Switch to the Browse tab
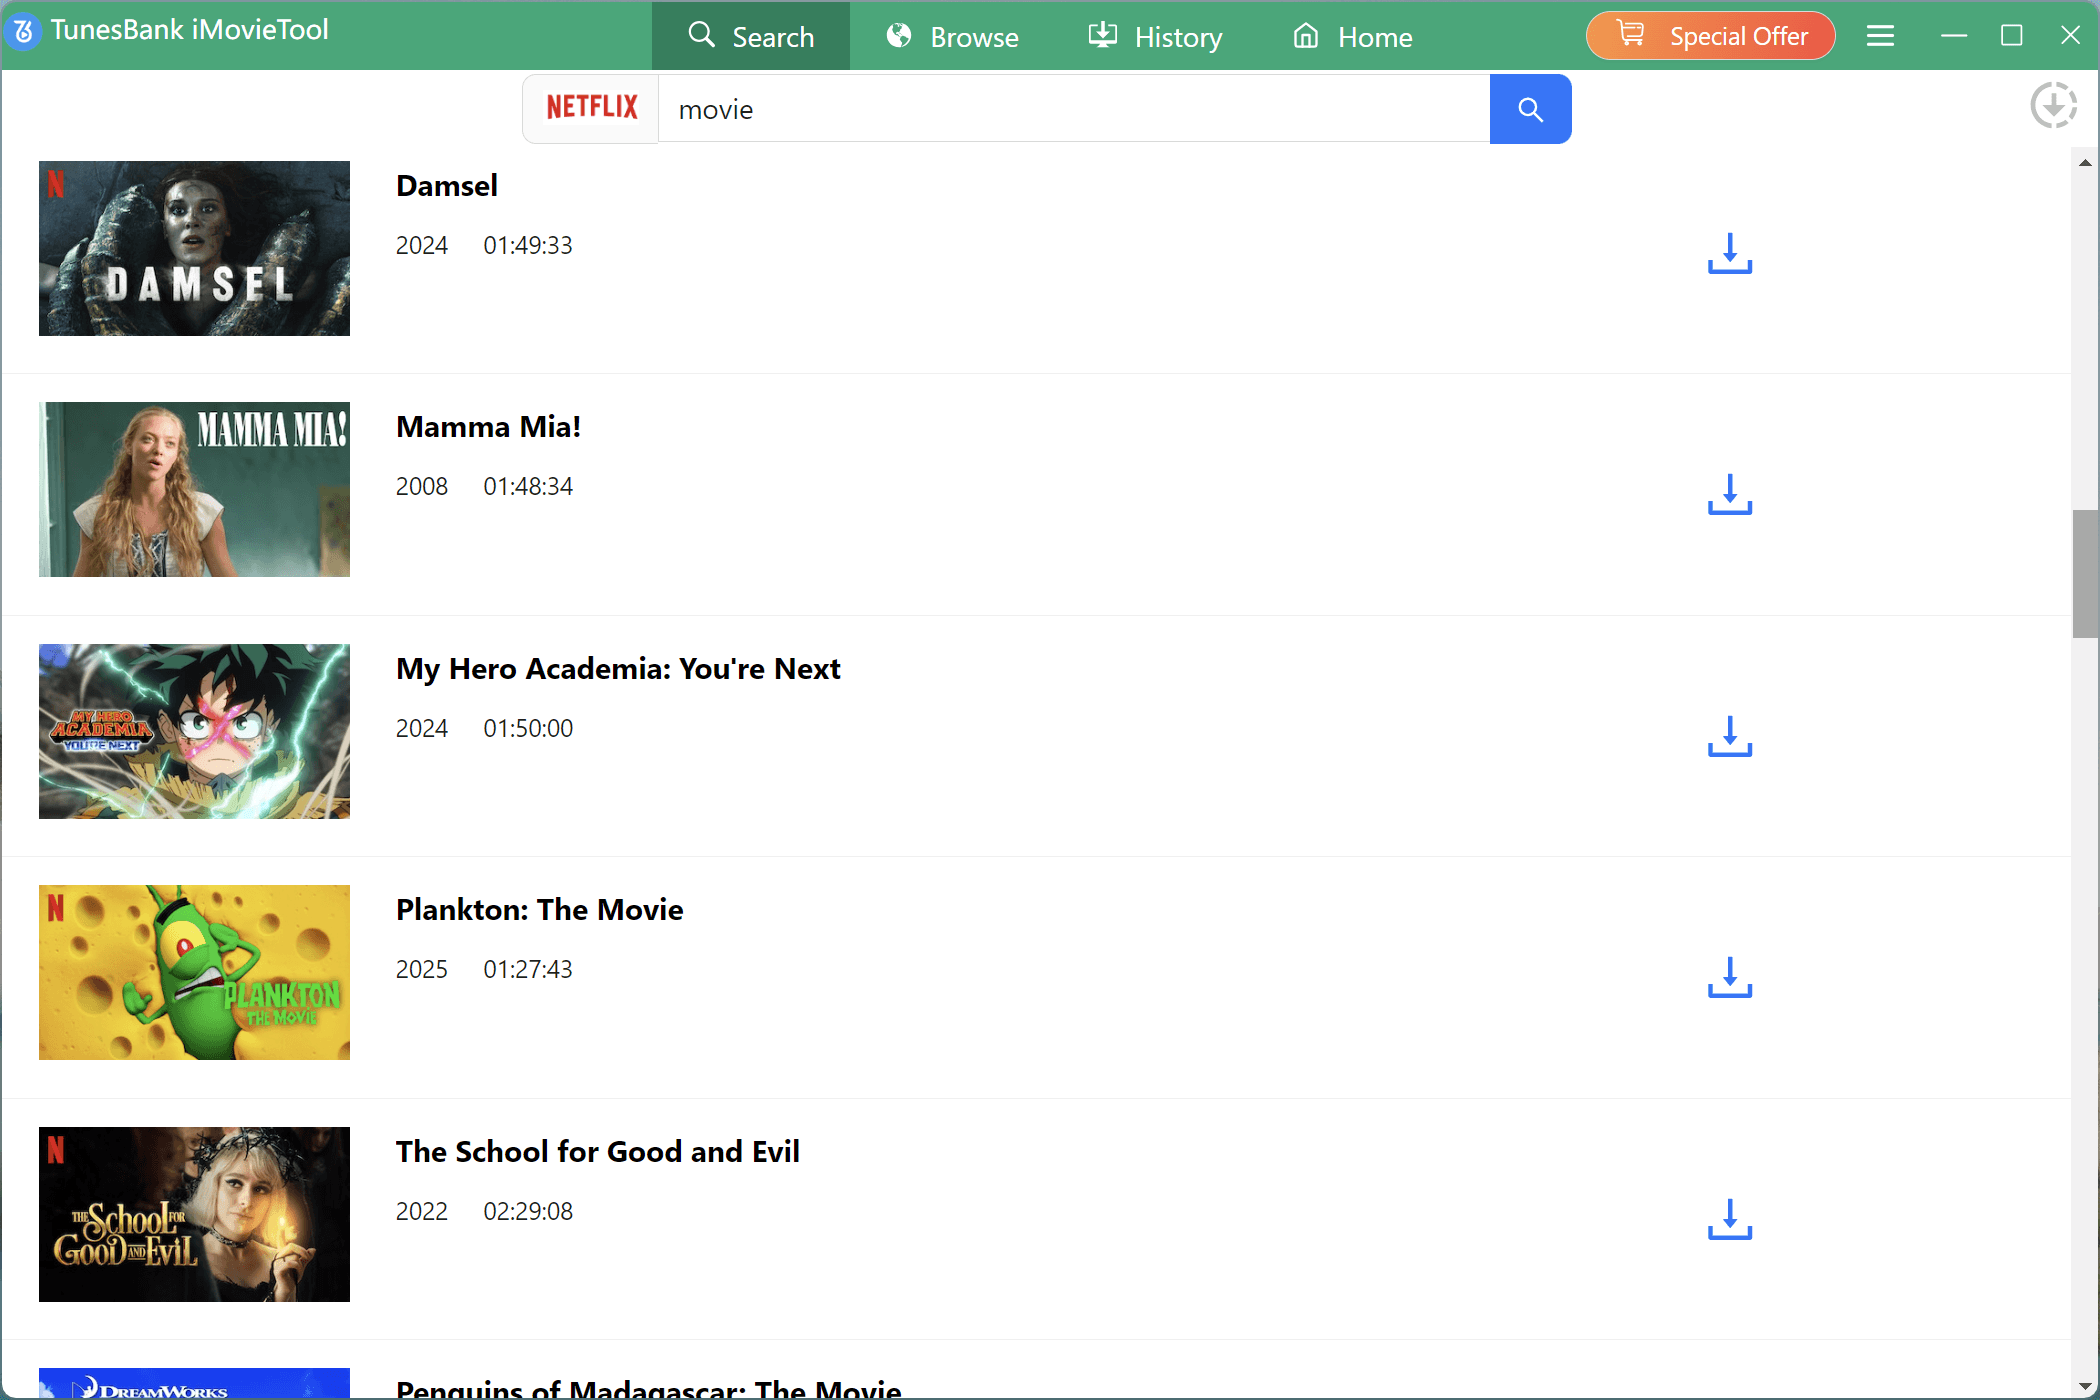 tap(952, 37)
